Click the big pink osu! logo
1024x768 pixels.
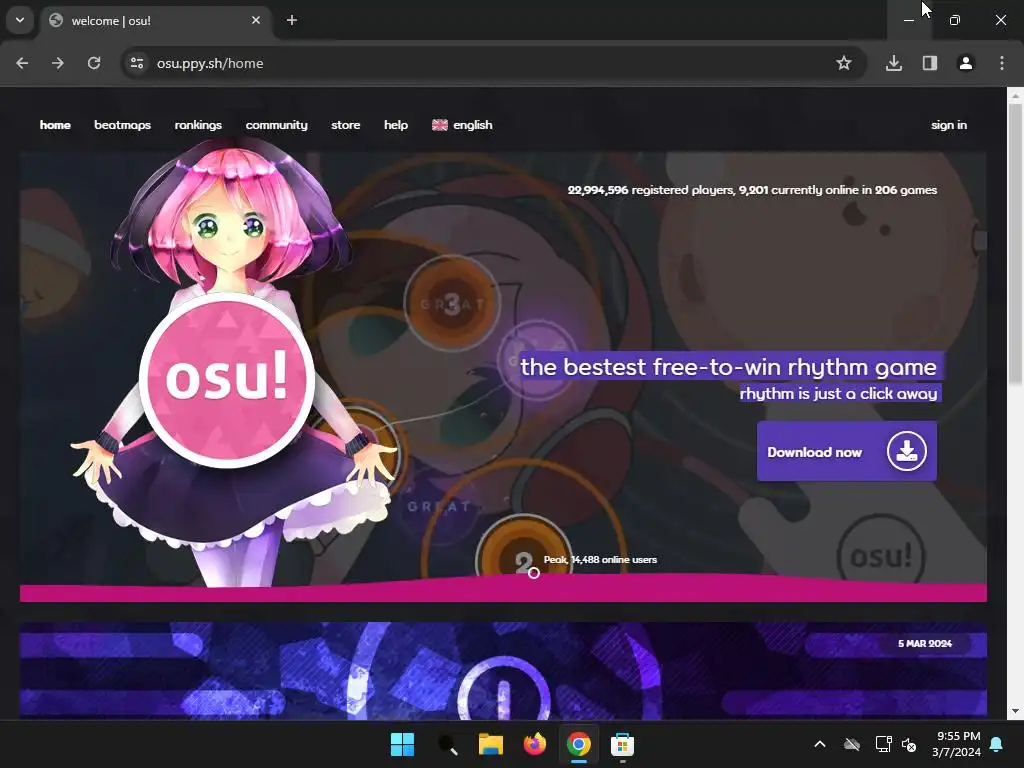pos(227,379)
